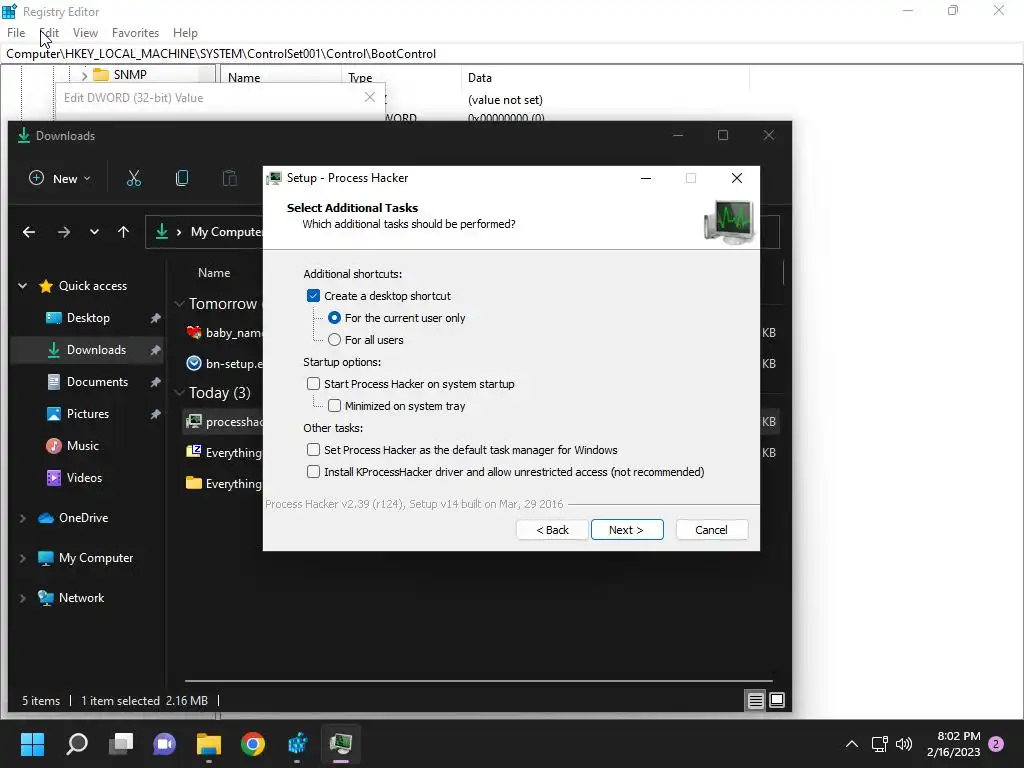Open the Edit menu in Registry Editor

coord(49,33)
